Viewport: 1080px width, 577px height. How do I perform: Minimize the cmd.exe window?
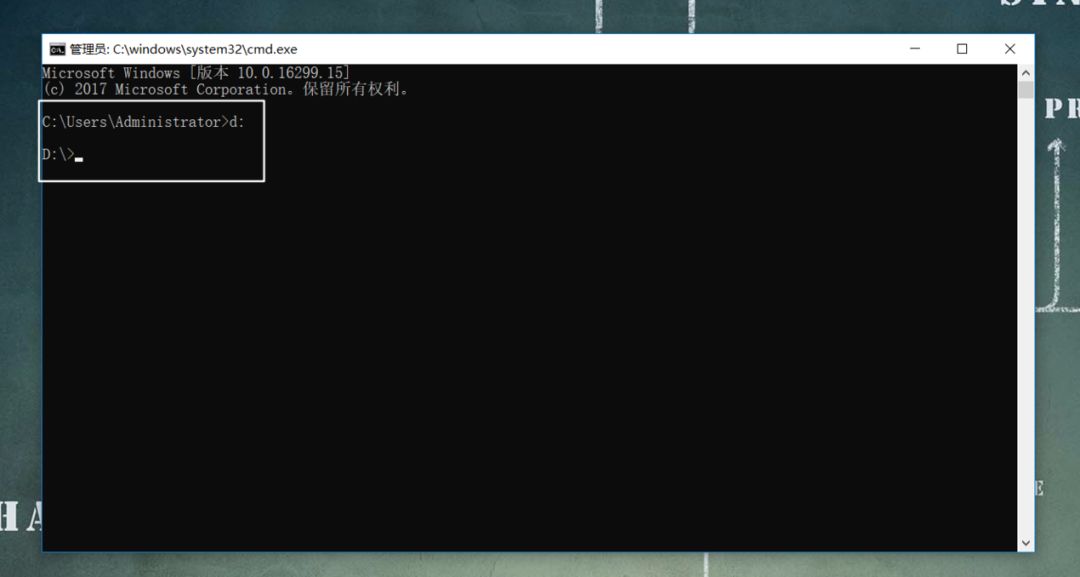(x=915, y=49)
